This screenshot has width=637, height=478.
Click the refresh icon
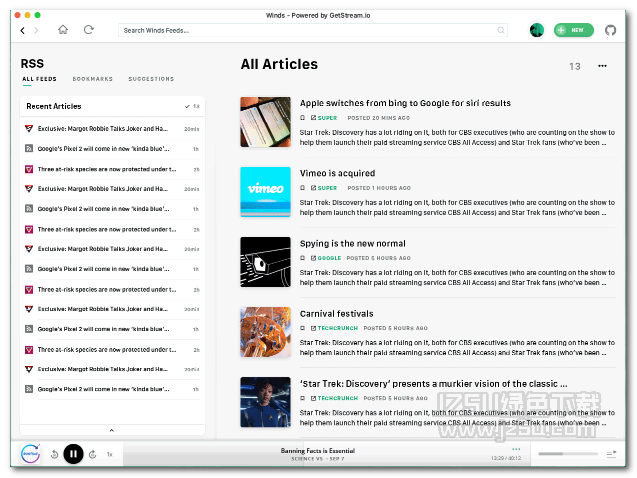(x=89, y=30)
